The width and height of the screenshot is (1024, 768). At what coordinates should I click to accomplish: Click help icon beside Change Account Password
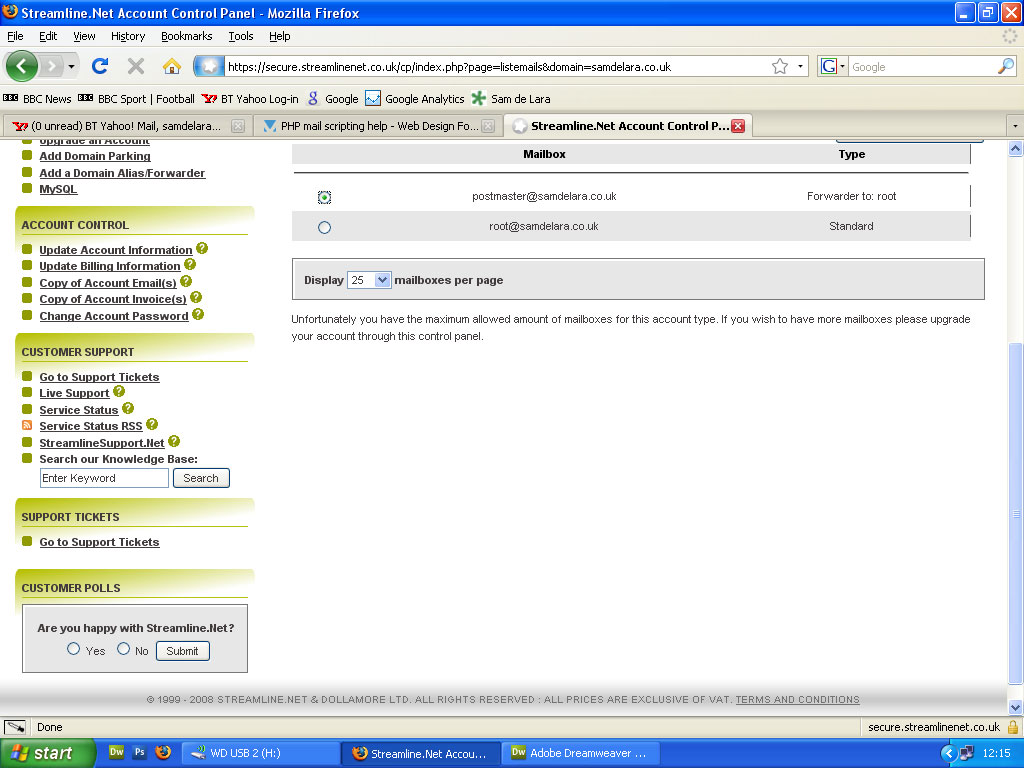[198, 314]
